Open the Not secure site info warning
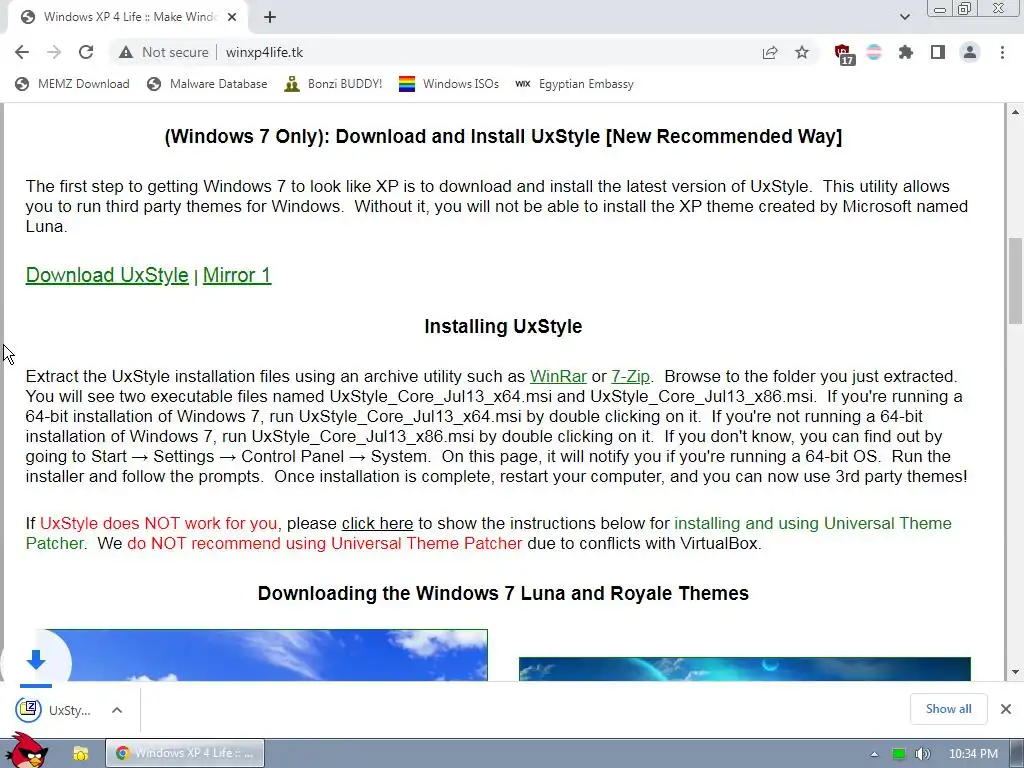 click(x=163, y=52)
